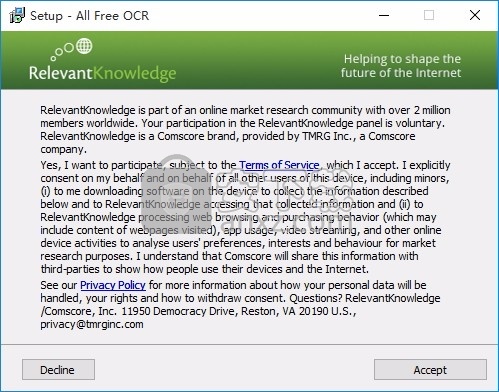Open the Terms of Service link
499x392 pixels.
pyautogui.click(x=279, y=165)
